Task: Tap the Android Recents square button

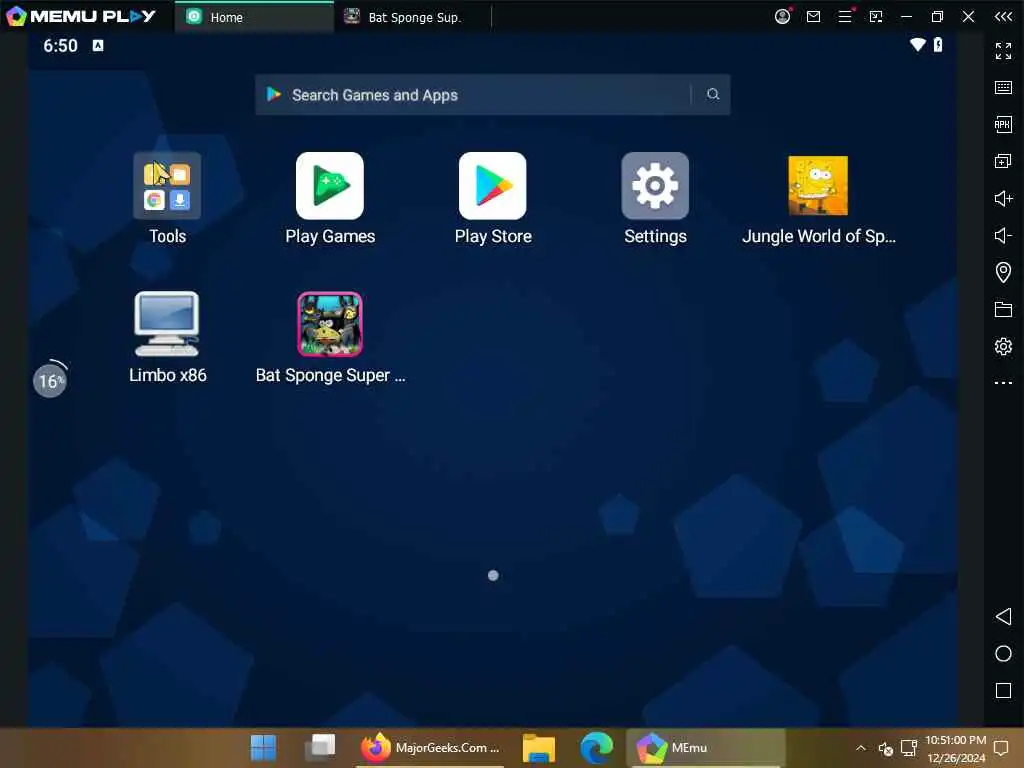Action: tap(1003, 691)
